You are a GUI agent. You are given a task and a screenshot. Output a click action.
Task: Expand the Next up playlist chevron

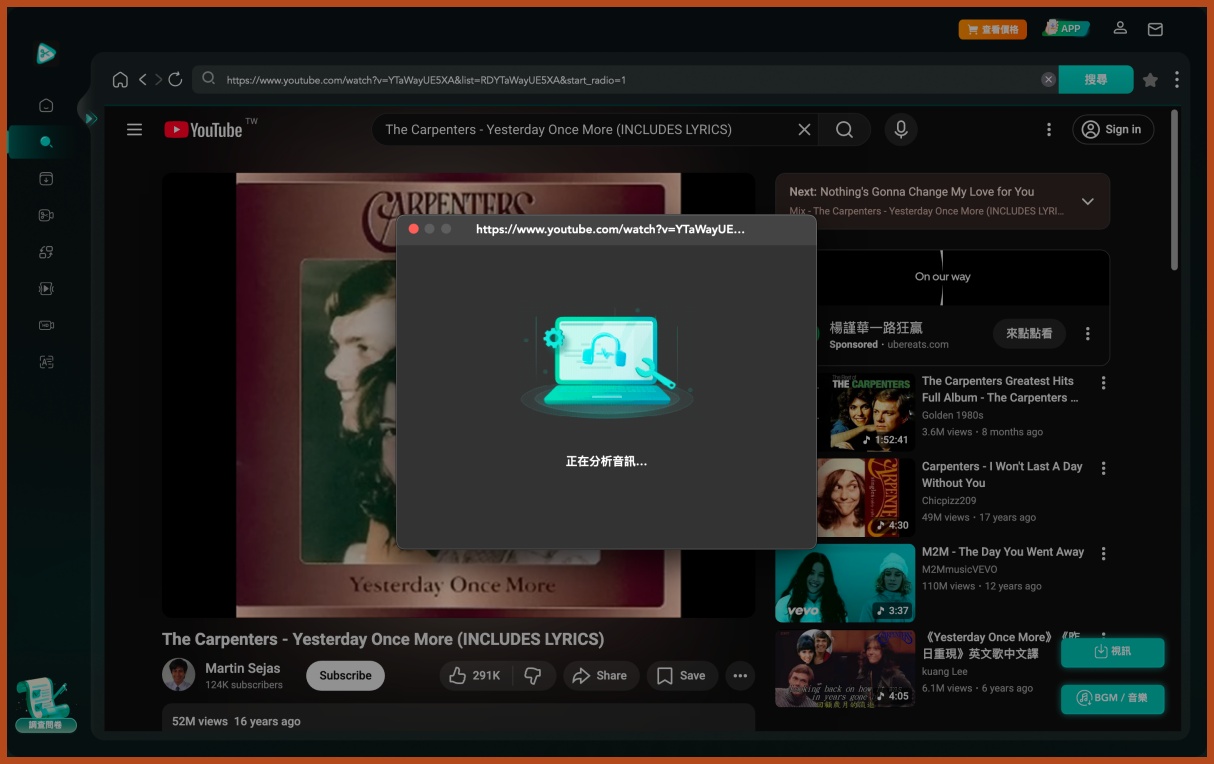click(1087, 201)
